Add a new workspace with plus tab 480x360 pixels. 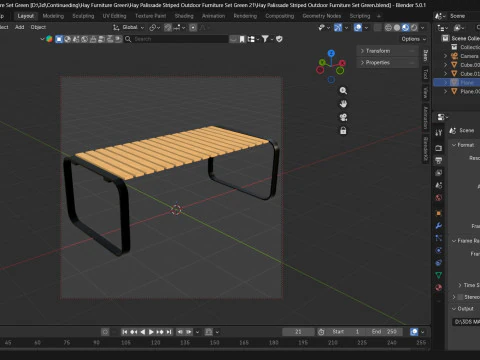point(379,16)
